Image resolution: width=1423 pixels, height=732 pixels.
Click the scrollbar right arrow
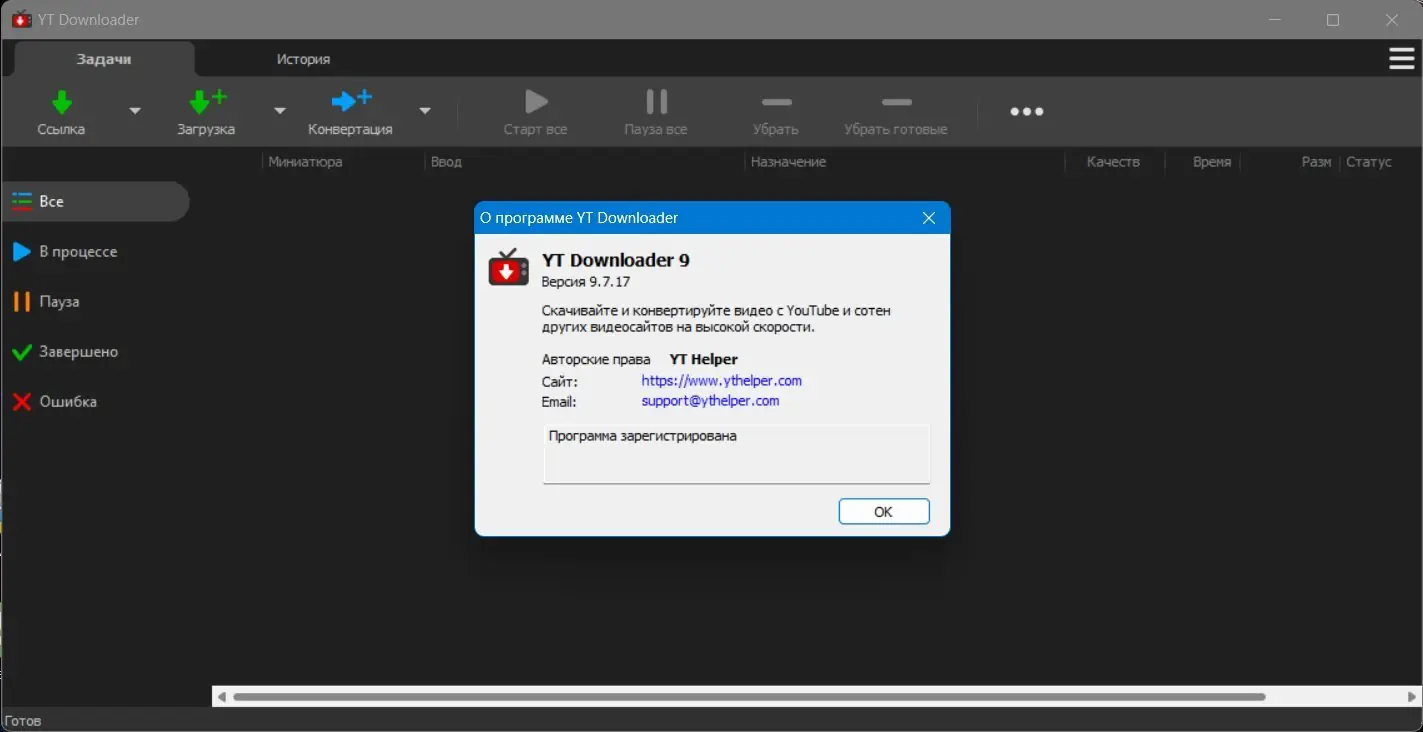(x=1412, y=696)
